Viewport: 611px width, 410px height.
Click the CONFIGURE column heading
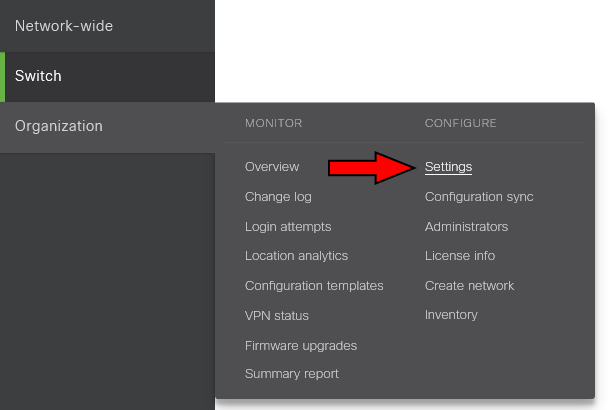460,123
